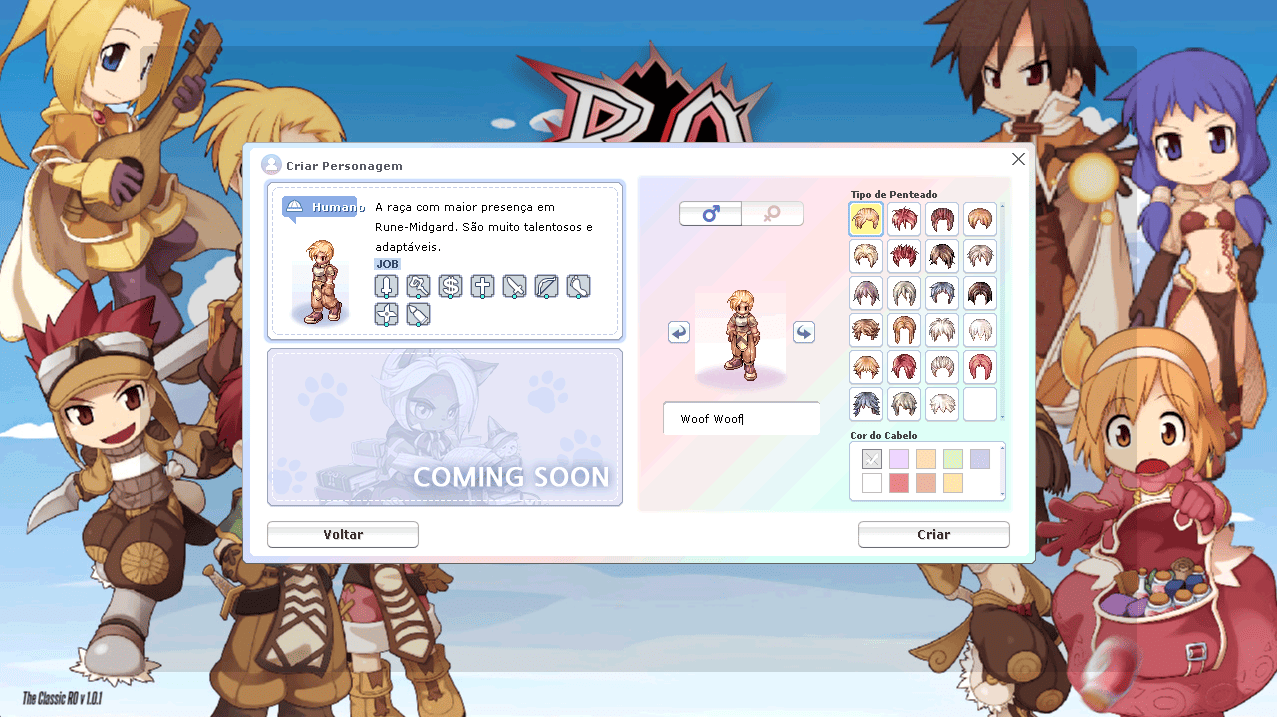Click the character sprite in center preview

pos(741,335)
